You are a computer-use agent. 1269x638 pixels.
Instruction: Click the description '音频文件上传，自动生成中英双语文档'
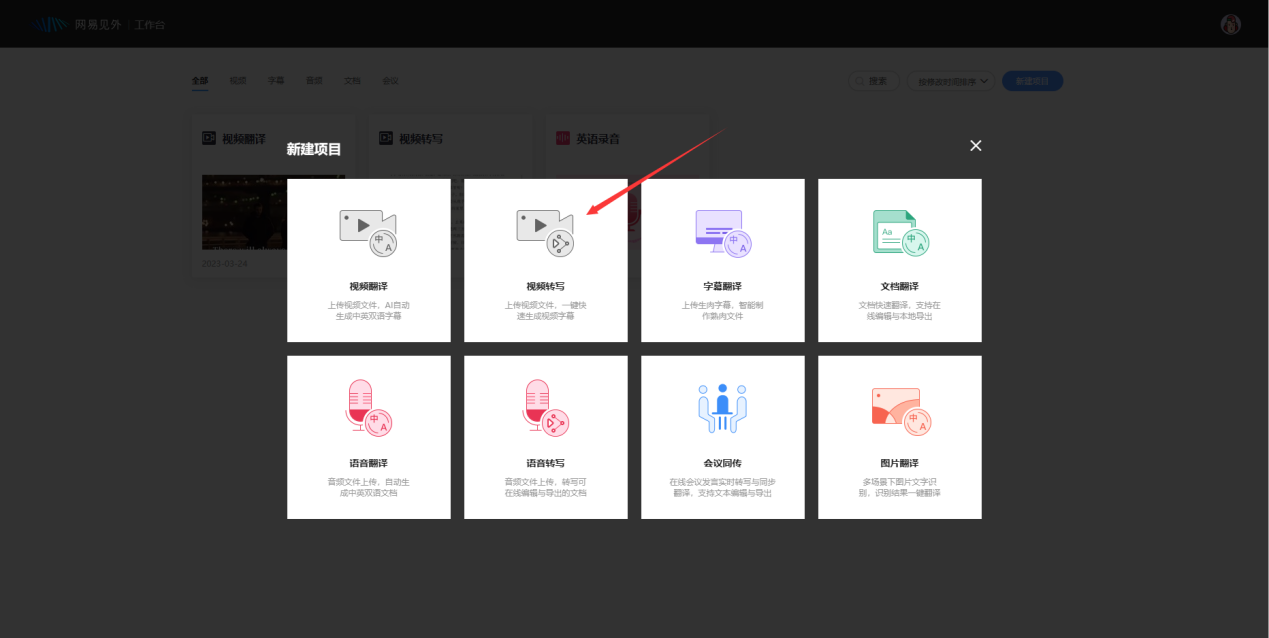(x=368, y=487)
